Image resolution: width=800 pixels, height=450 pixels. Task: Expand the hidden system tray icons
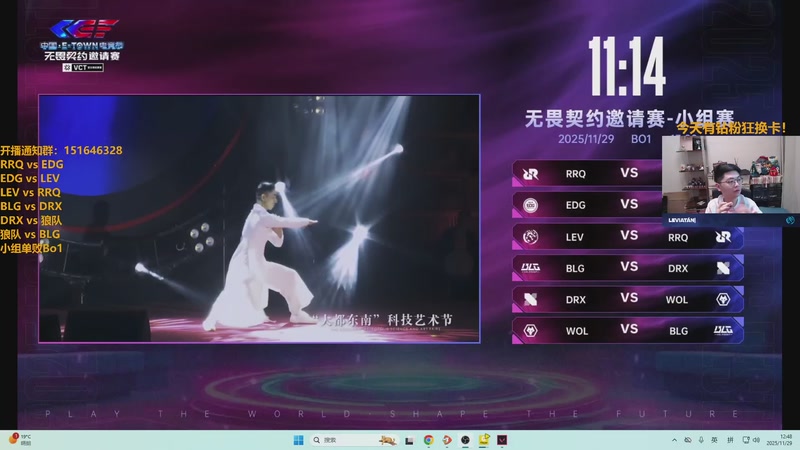pyautogui.click(x=674, y=440)
